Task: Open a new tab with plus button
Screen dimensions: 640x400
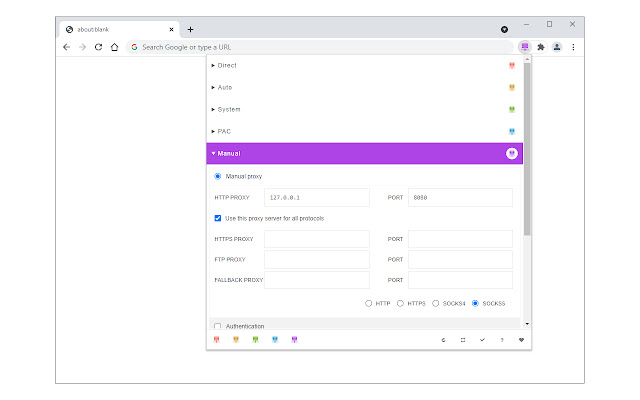Action: coord(190,29)
